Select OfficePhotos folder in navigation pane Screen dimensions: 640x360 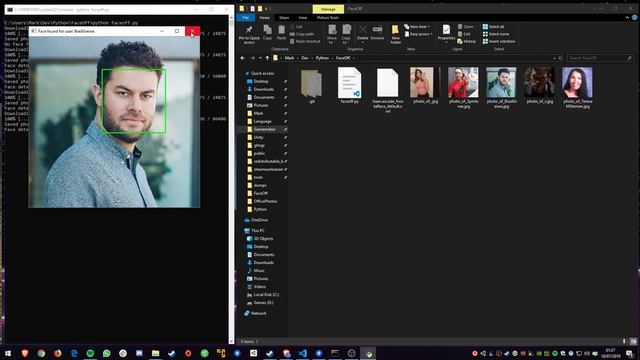pyautogui.click(x=265, y=201)
